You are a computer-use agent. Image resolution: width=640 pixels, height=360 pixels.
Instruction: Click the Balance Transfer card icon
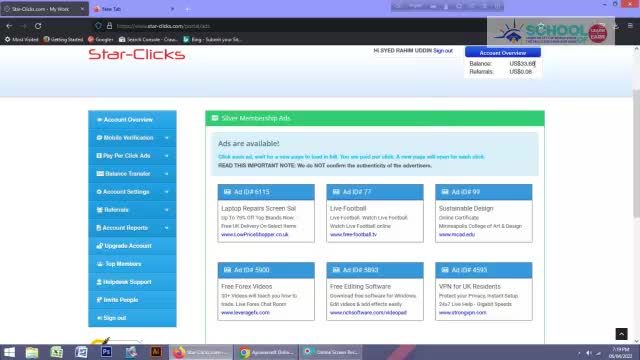click(x=100, y=174)
